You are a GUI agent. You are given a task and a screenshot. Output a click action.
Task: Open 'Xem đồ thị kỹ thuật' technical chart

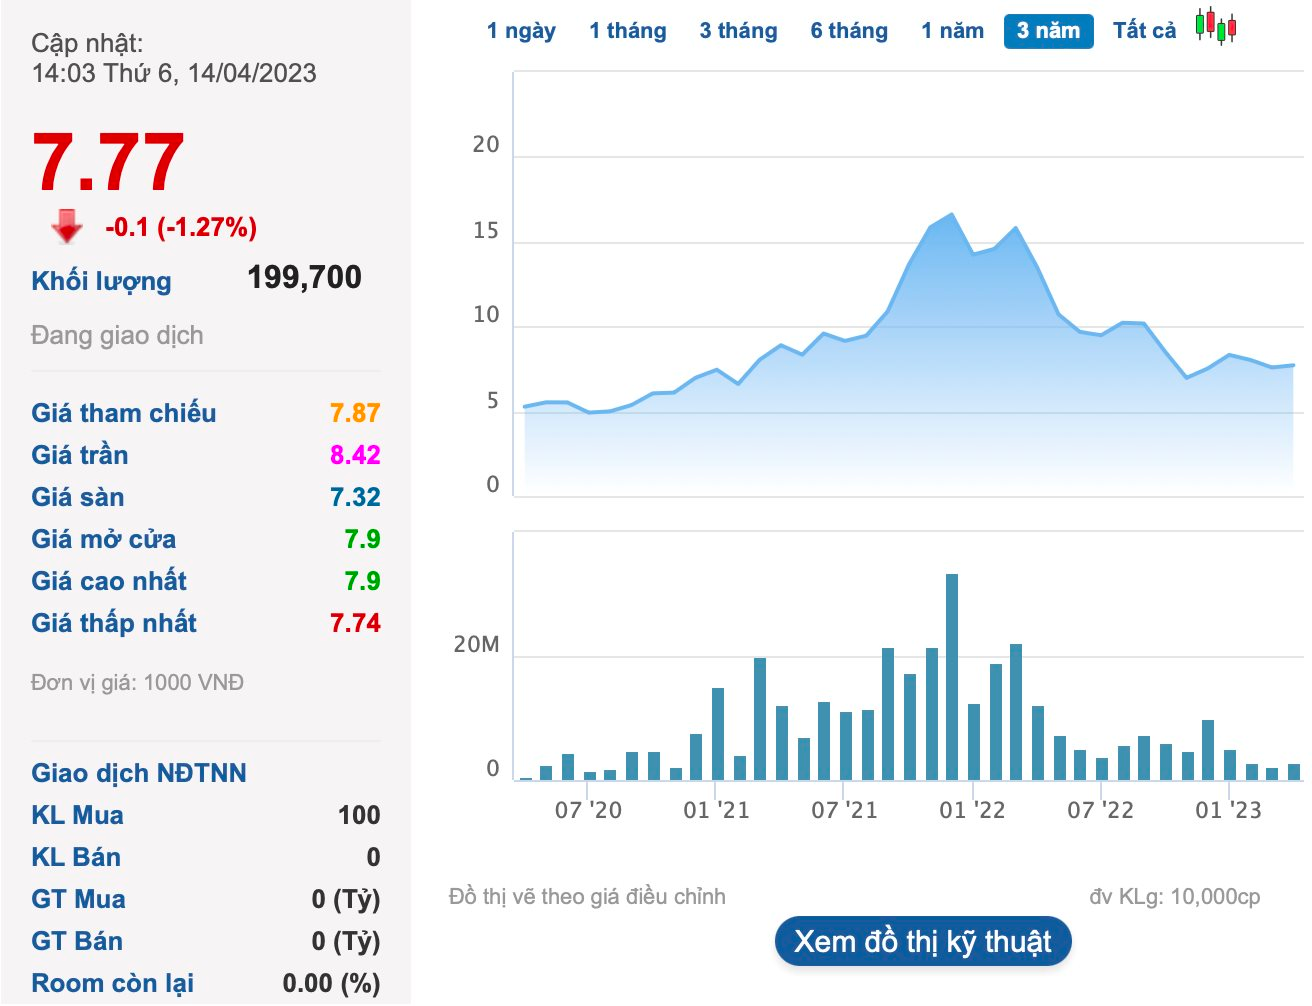click(x=923, y=941)
